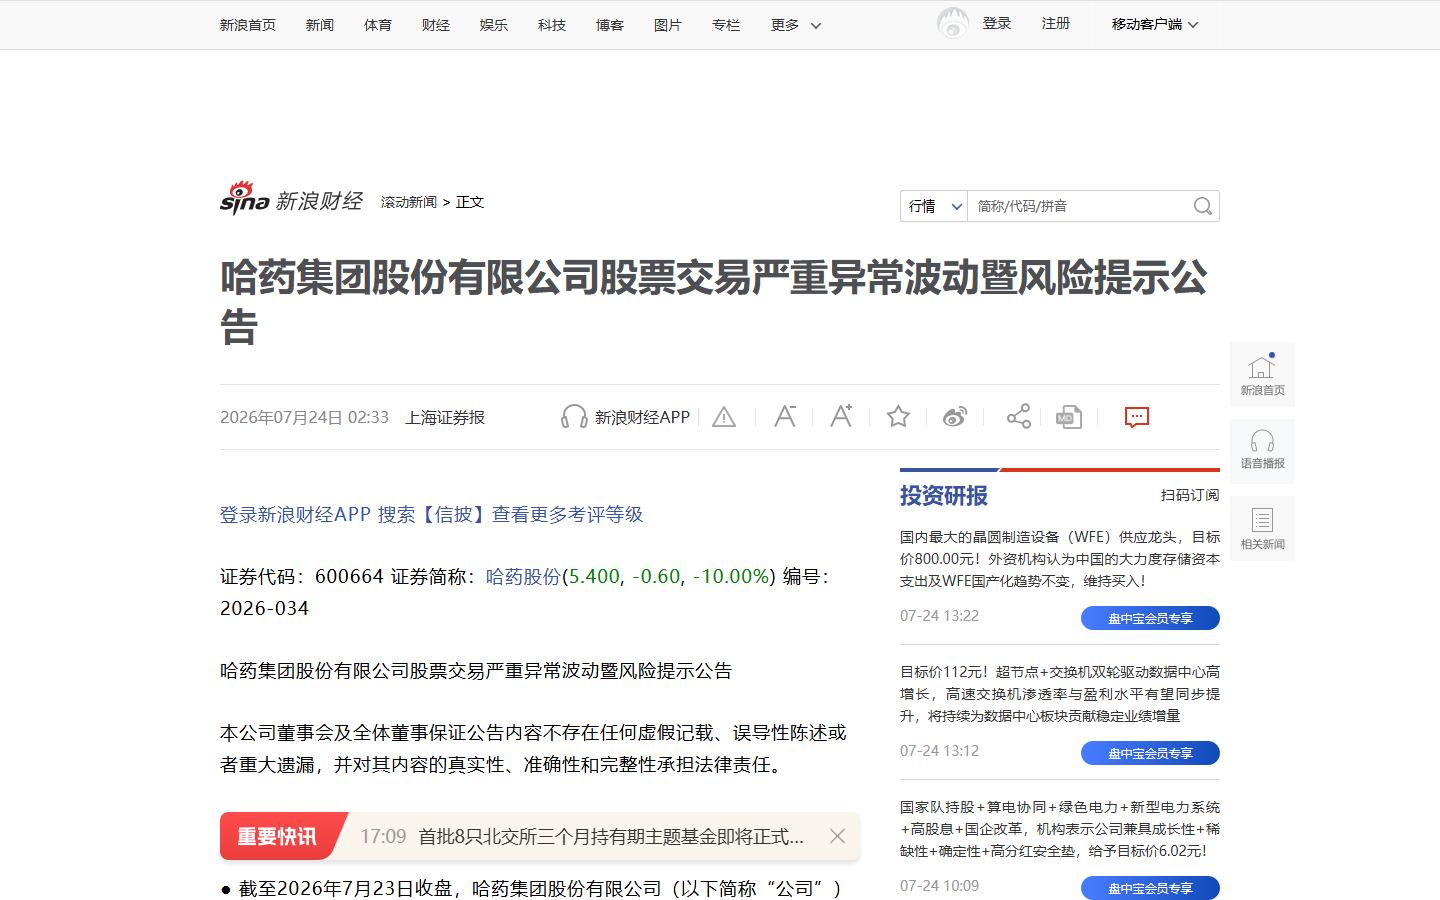Open the 国家队持股 research report
The image size is (1440, 900).
click(1060, 829)
